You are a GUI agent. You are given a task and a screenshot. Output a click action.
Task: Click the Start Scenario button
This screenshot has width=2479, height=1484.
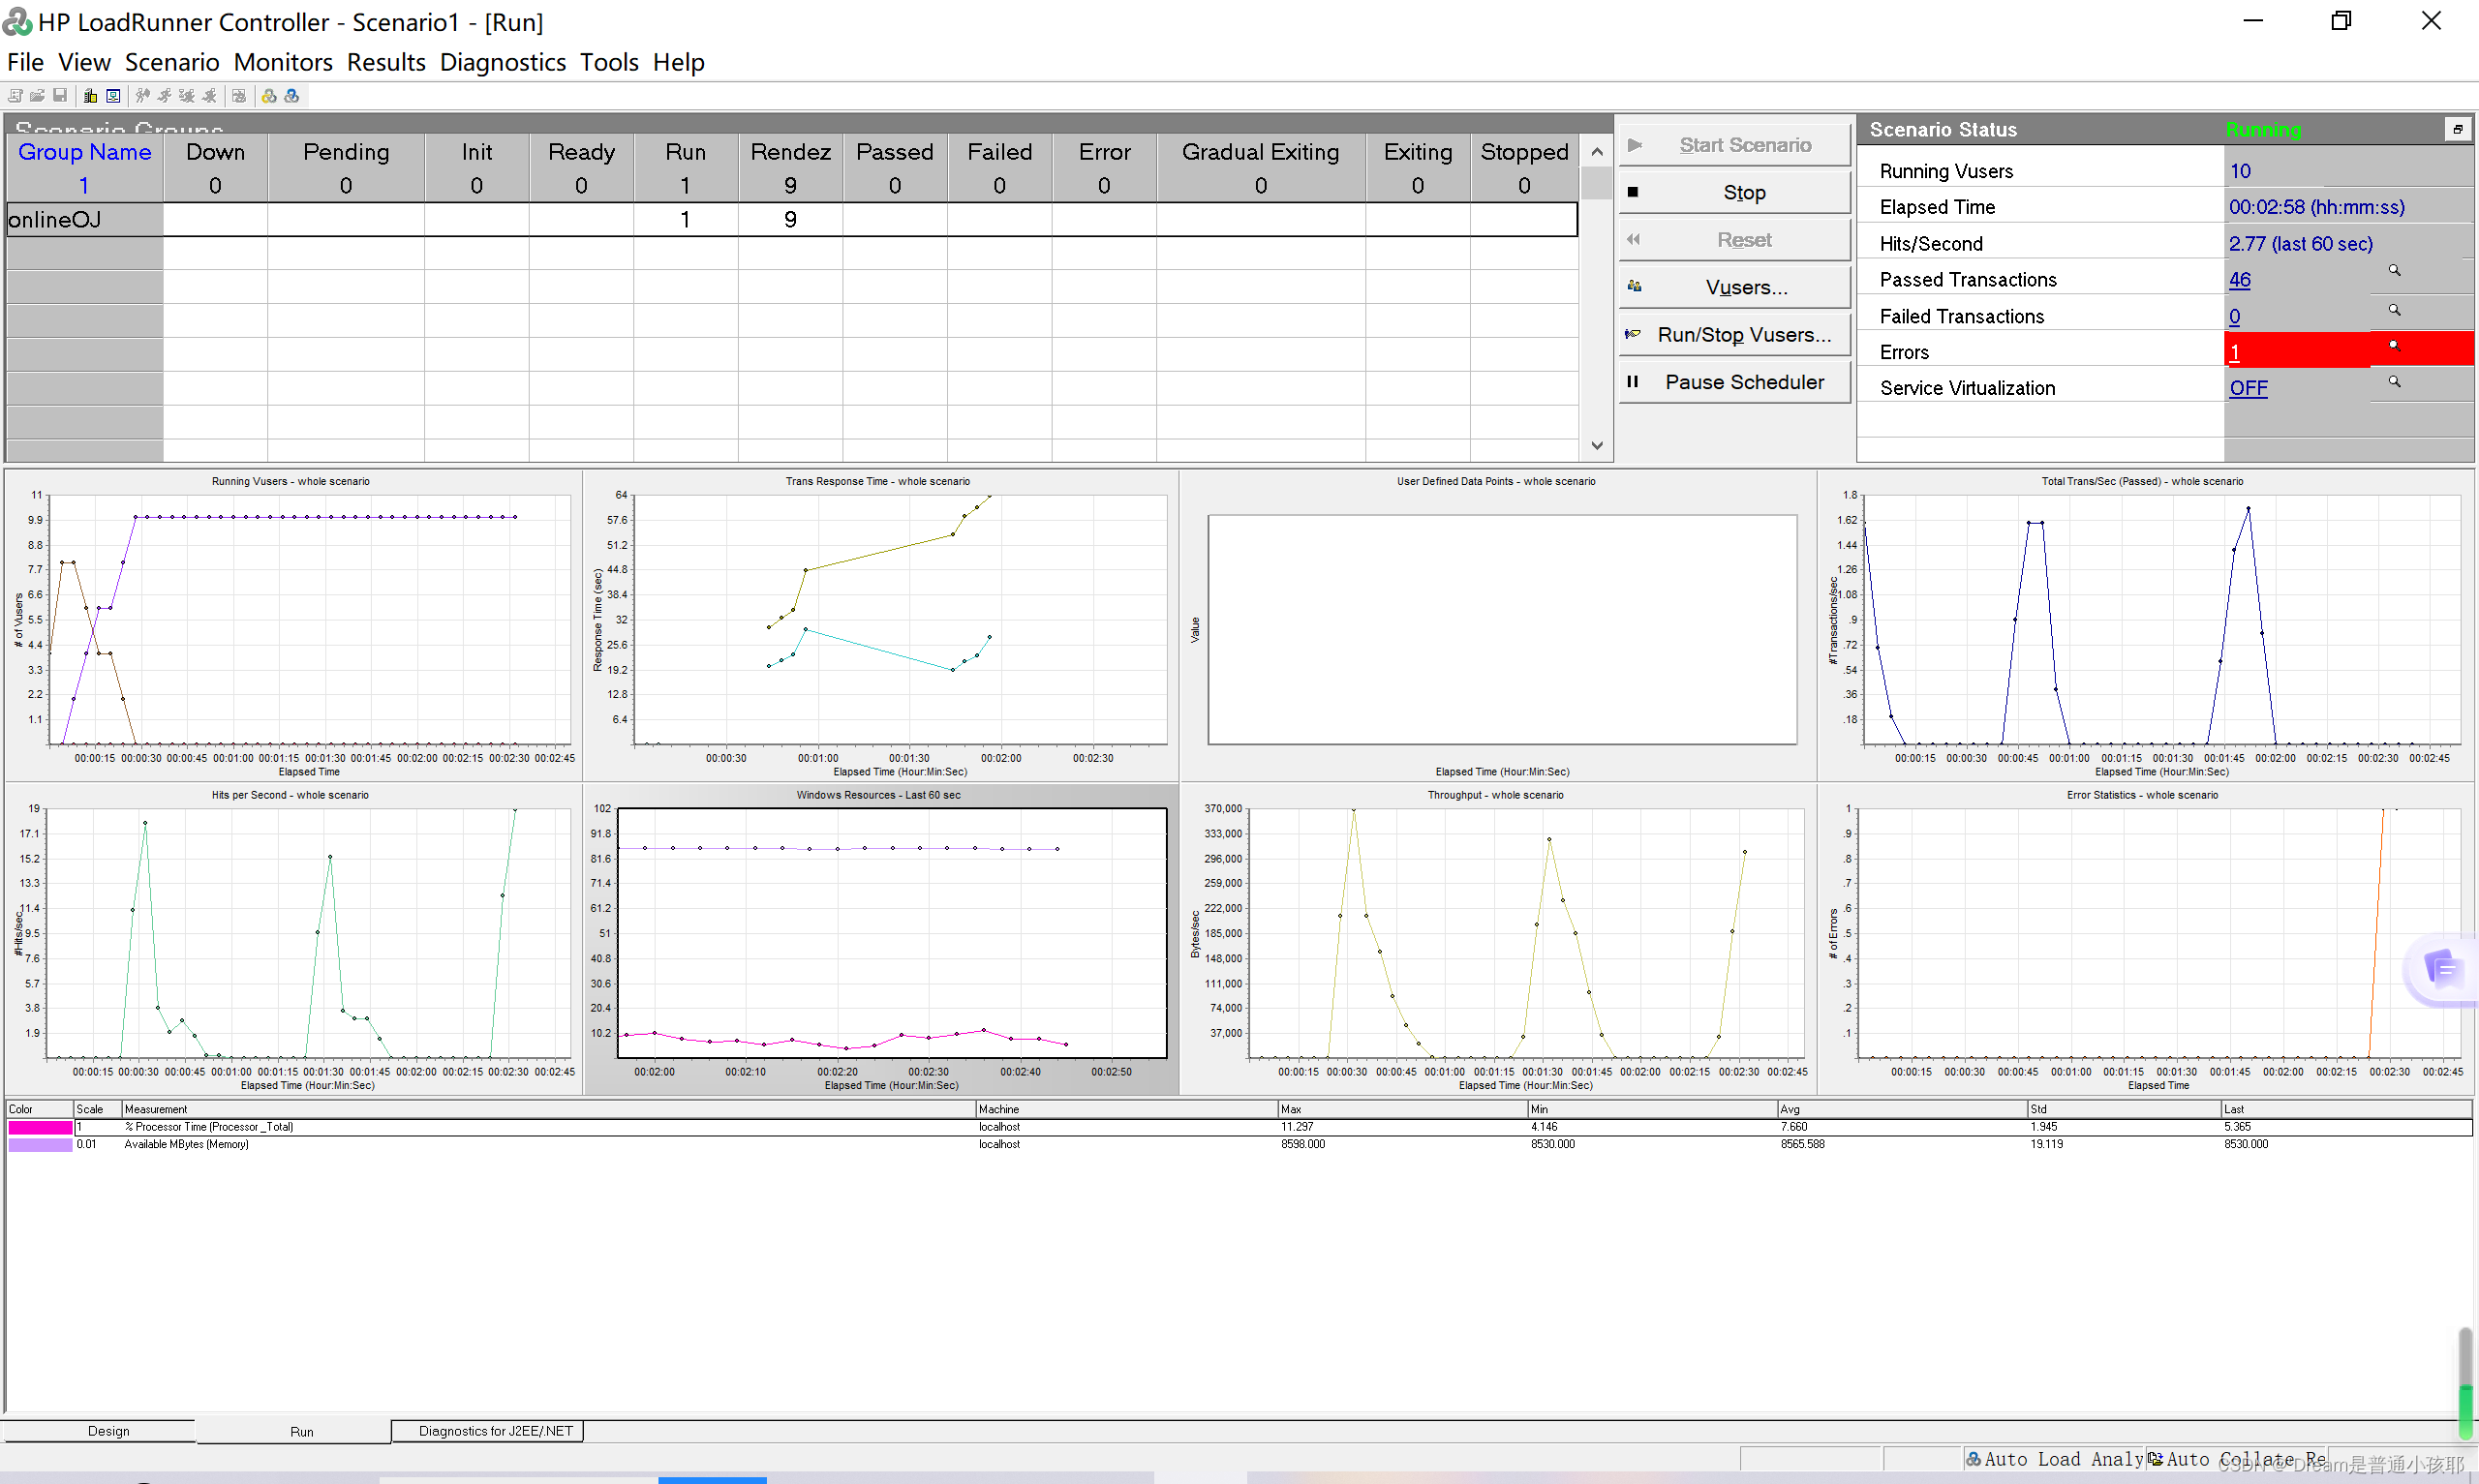tap(1735, 145)
